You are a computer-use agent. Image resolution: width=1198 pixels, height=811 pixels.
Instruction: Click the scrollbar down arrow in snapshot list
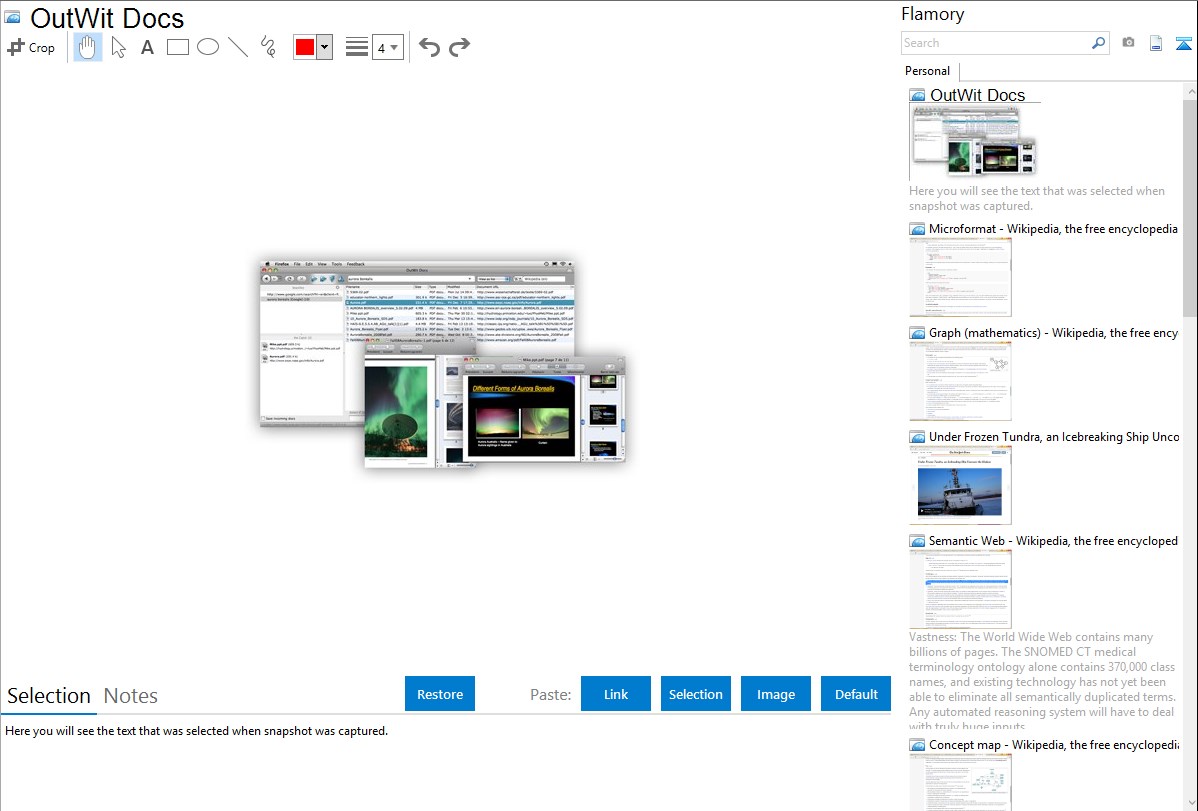click(1190, 803)
